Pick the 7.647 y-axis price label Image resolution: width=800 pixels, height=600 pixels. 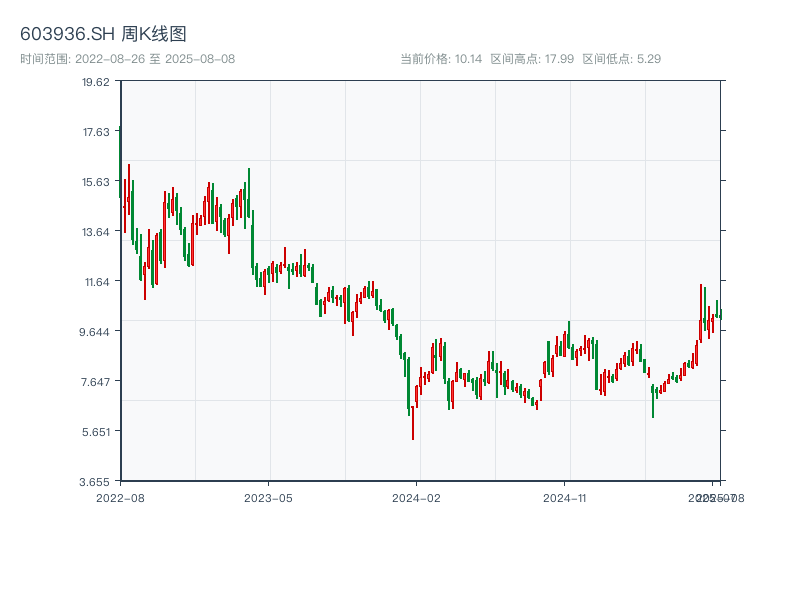click(96, 381)
